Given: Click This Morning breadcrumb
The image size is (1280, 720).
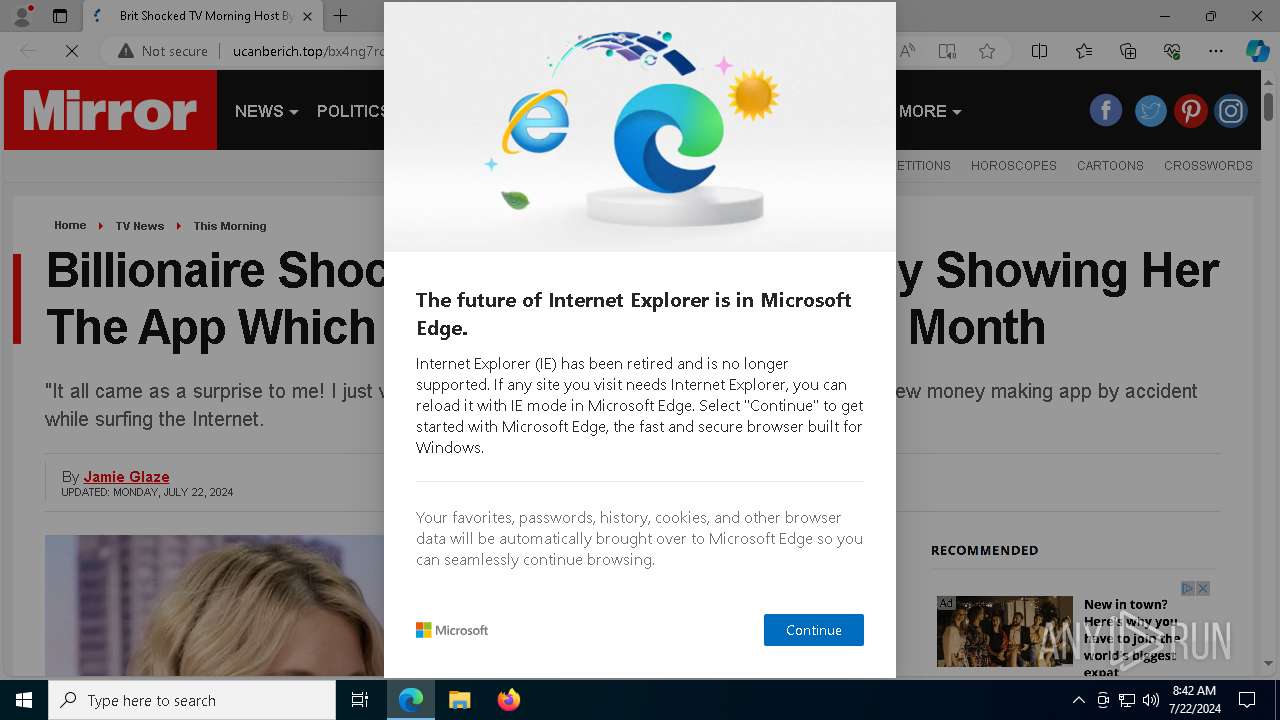Looking at the screenshot, I should 230,226.
